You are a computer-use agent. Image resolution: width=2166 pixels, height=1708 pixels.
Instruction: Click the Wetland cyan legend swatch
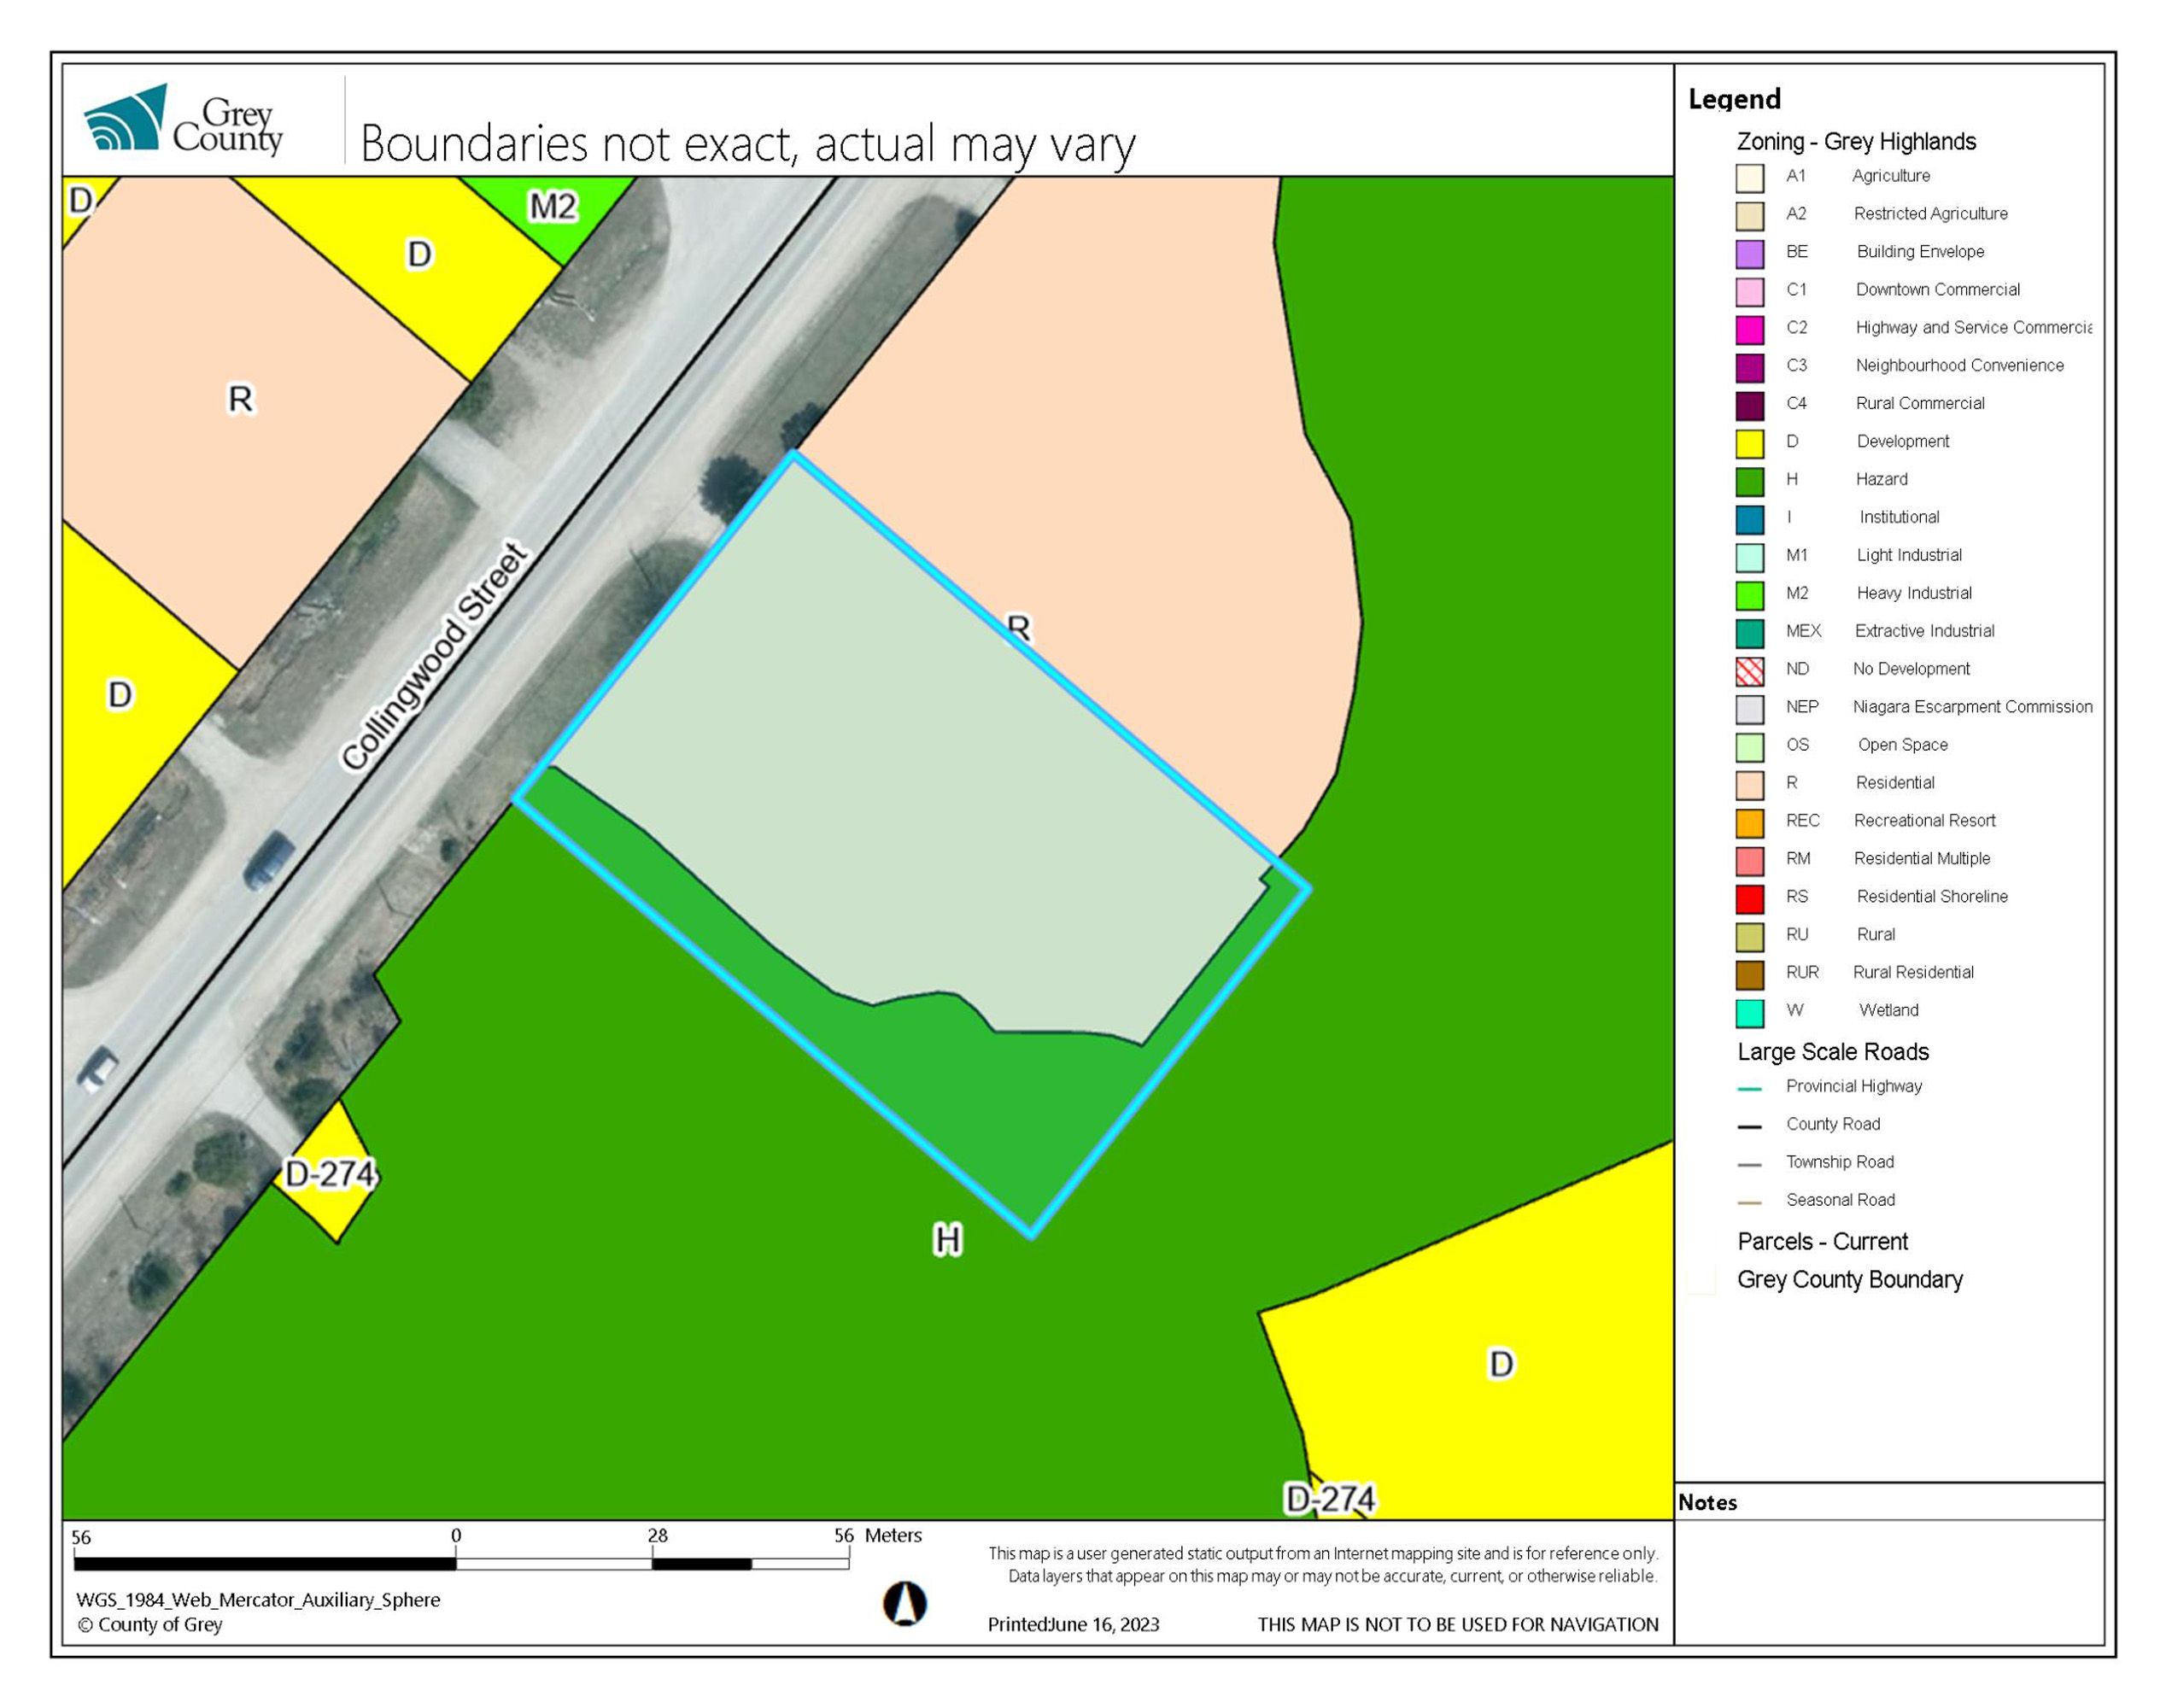coord(1749,1012)
